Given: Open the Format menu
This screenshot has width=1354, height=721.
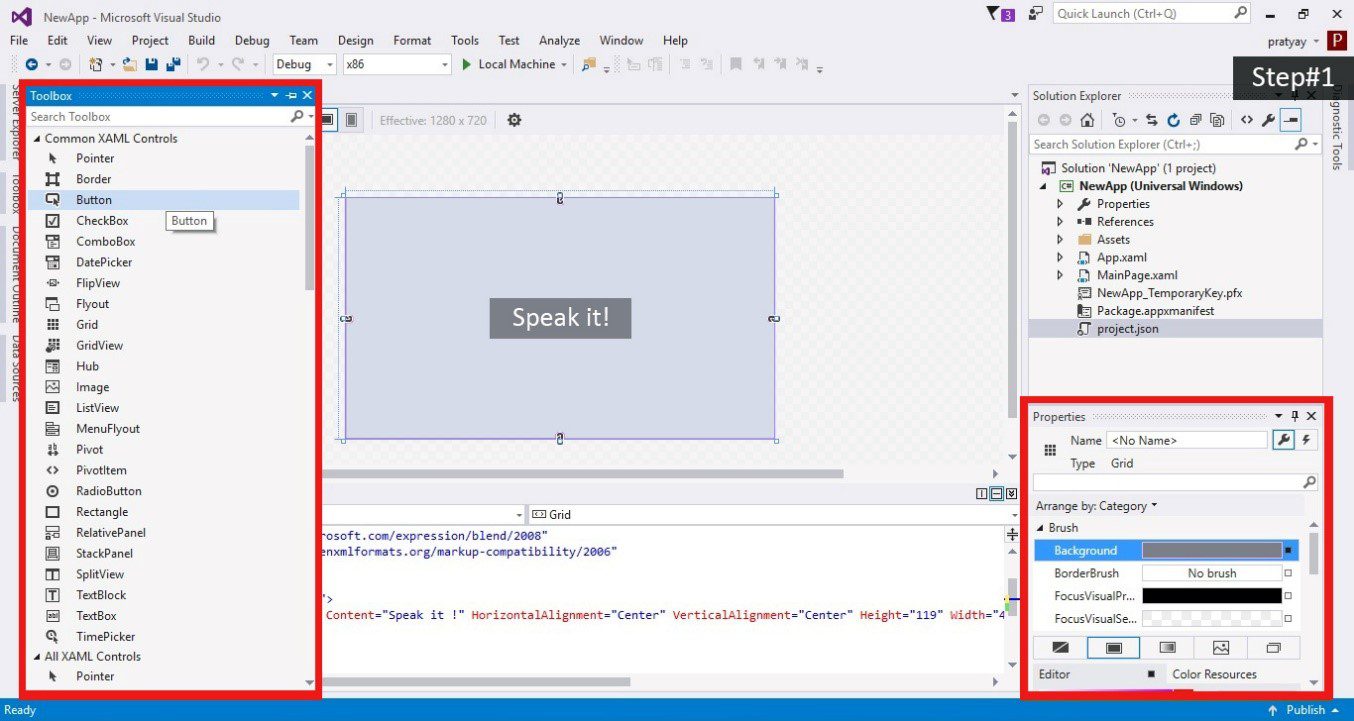Looking at the screenshot, I should 412,40.
